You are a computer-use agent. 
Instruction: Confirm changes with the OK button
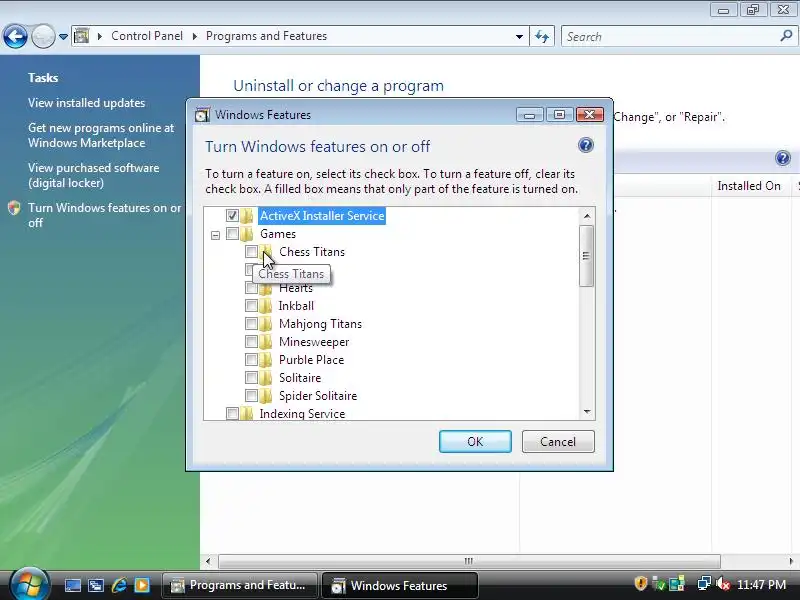475,441
